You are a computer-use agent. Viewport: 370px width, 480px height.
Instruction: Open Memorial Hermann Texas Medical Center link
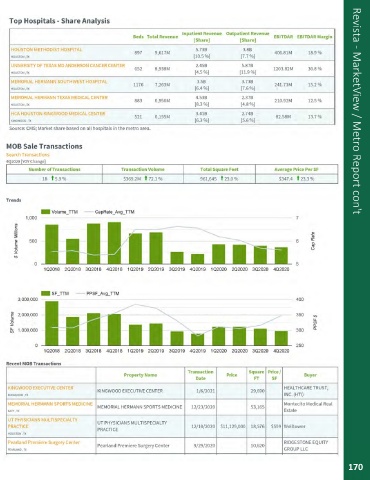click(59, 97)
